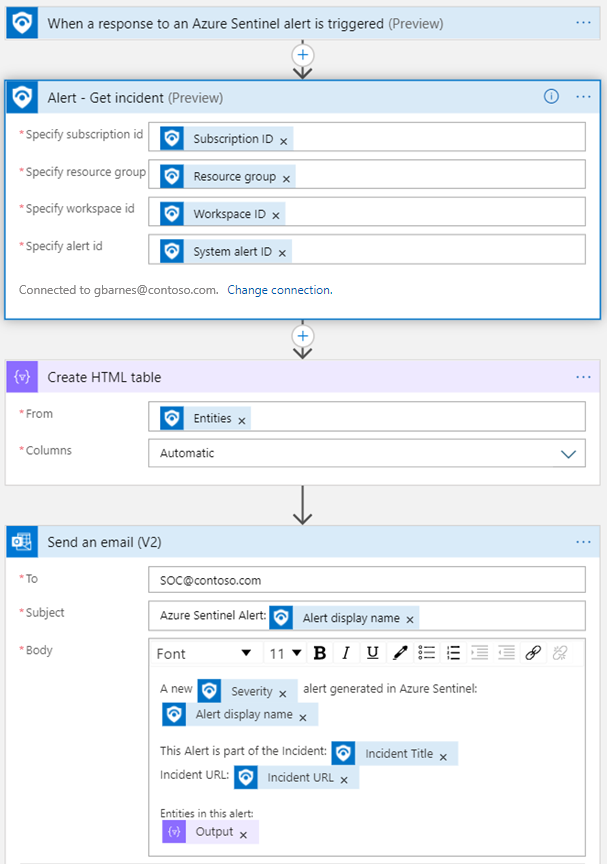The image size is (607, 864).
Task: Open the text highlight color pen
Action: click(400, 653)
